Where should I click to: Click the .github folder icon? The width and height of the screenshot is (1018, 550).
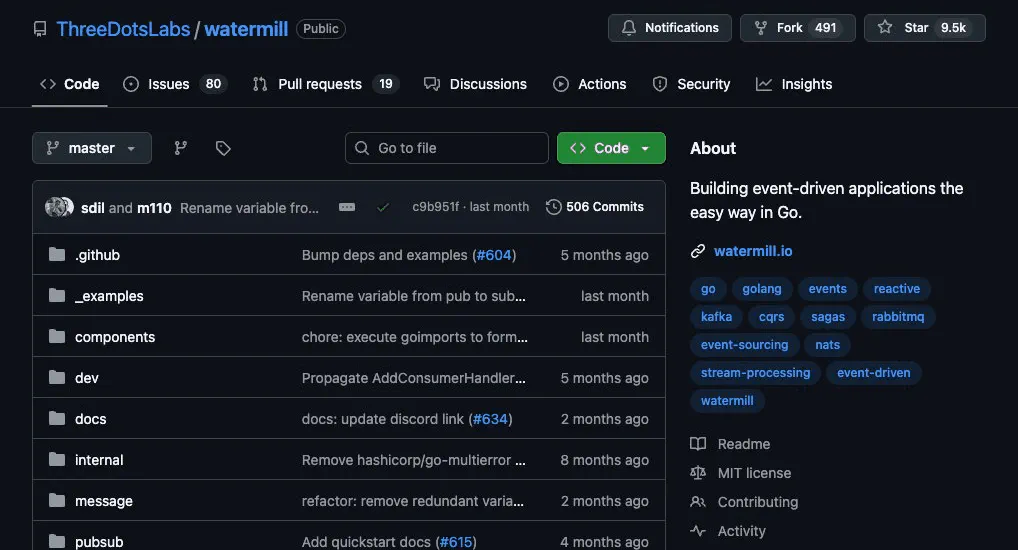(57, 255)
